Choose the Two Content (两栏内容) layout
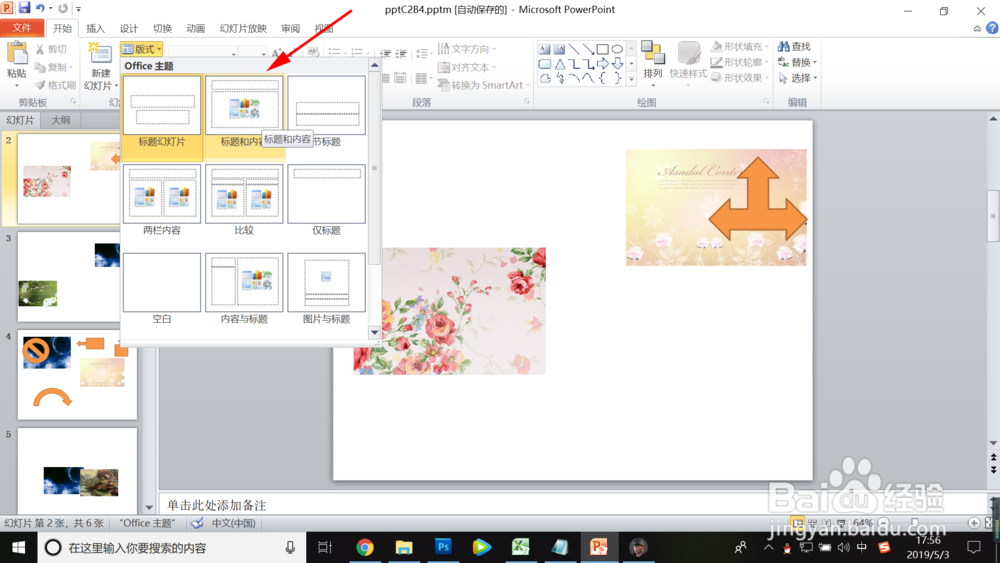 coord(162,200)
